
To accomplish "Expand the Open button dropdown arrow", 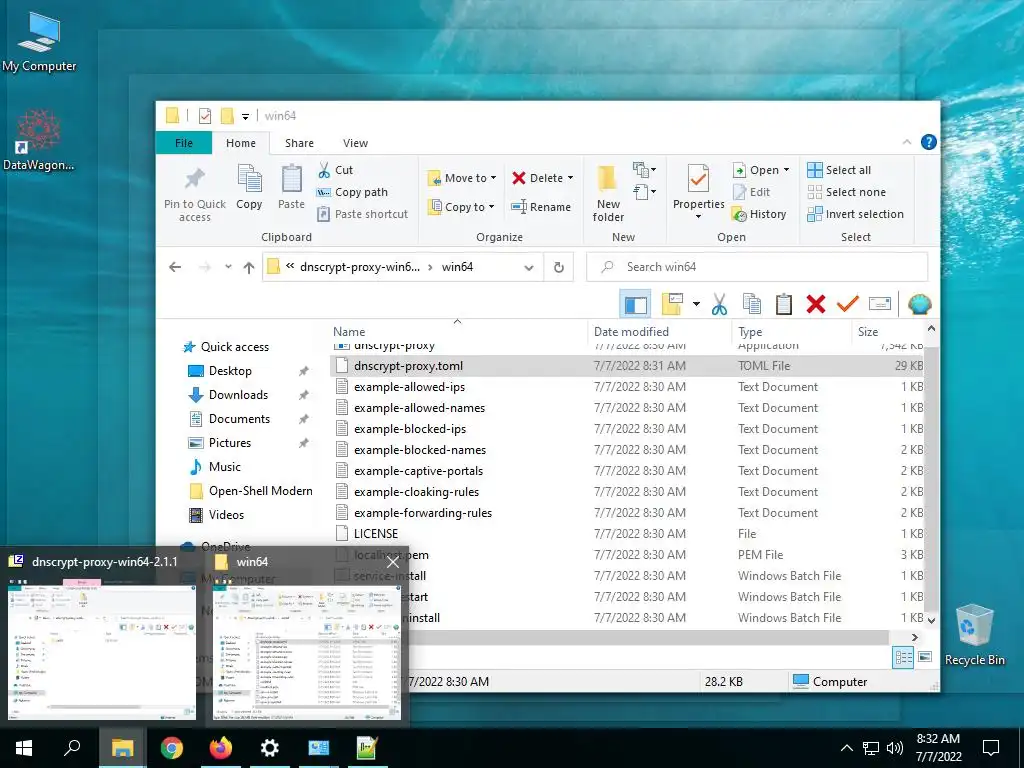I will [786, 170].
